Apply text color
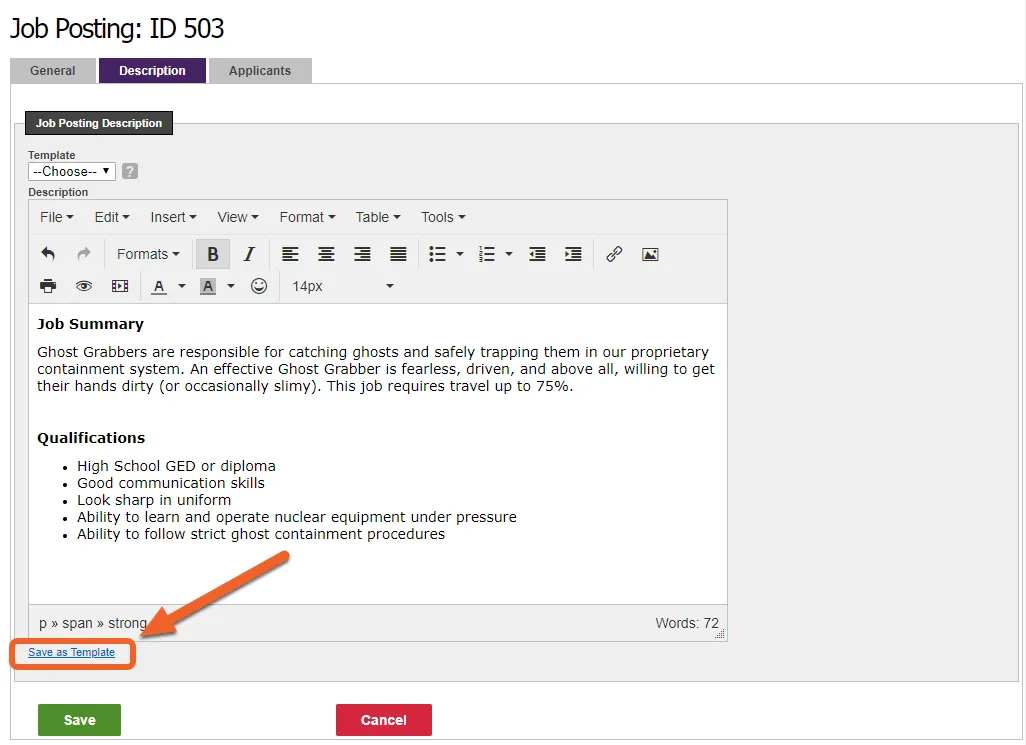The image size is (1026, 745). pyautogui.click(x=159, y=286)
